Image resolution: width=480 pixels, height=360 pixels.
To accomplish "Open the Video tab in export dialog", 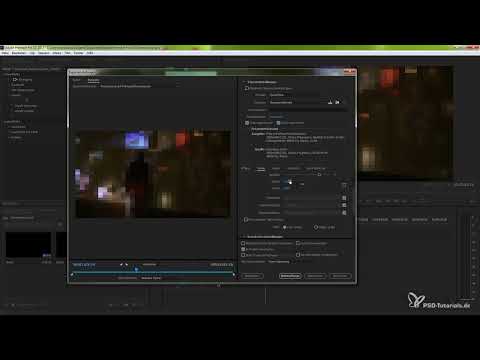I will (x=261, y=169).
